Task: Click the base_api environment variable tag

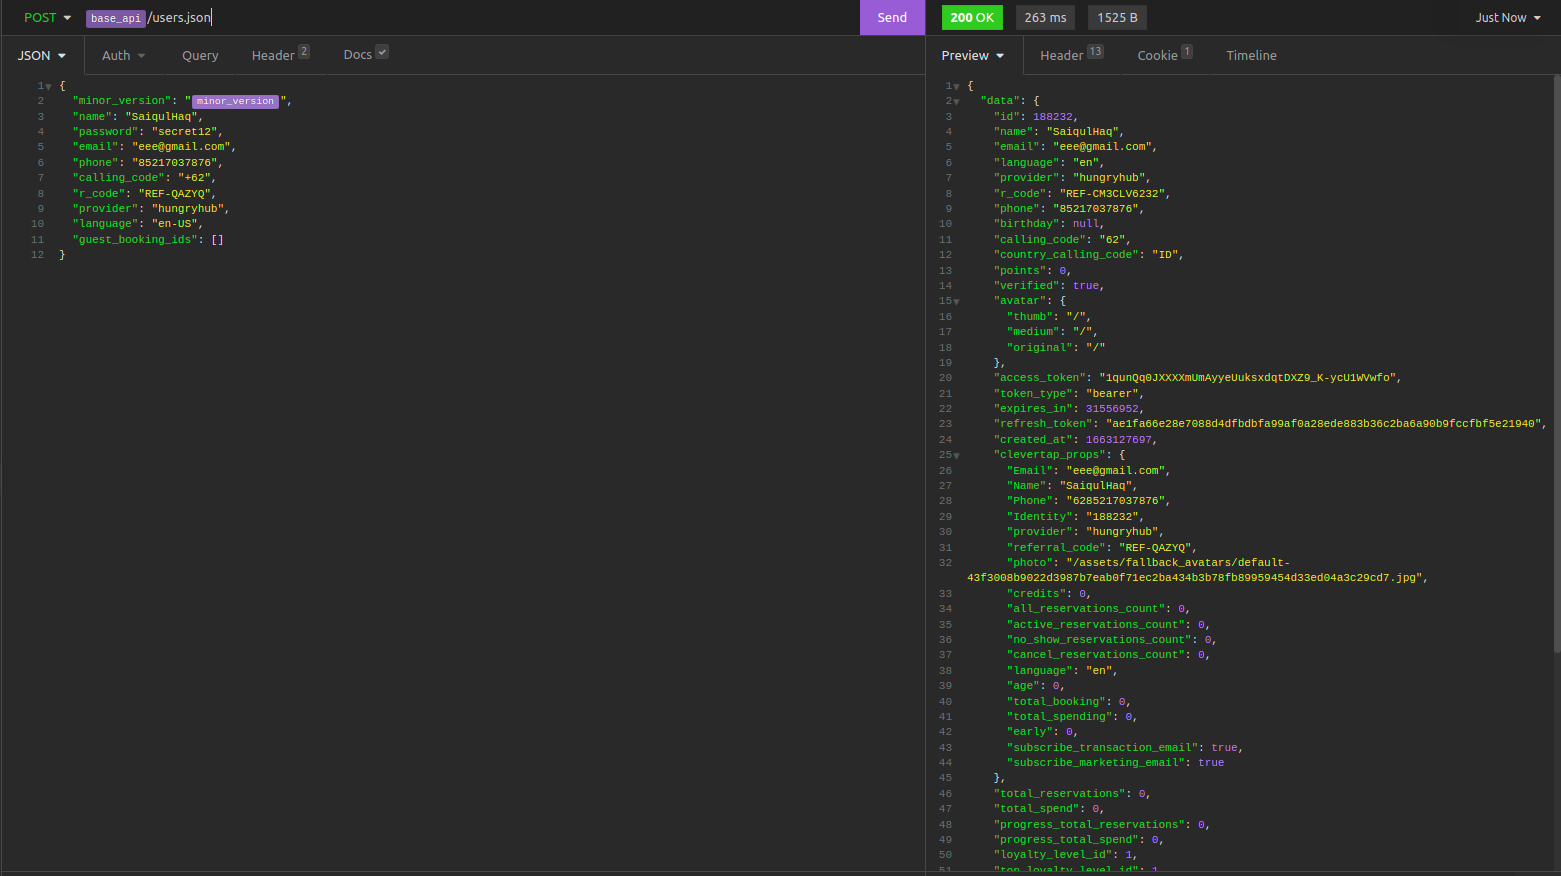Action: click(x=116, y=18)
